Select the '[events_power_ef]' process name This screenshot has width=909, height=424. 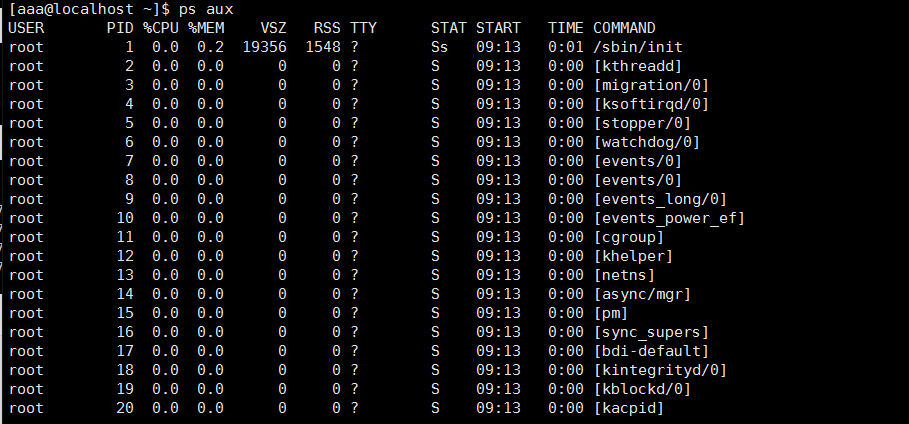(669, 219)
